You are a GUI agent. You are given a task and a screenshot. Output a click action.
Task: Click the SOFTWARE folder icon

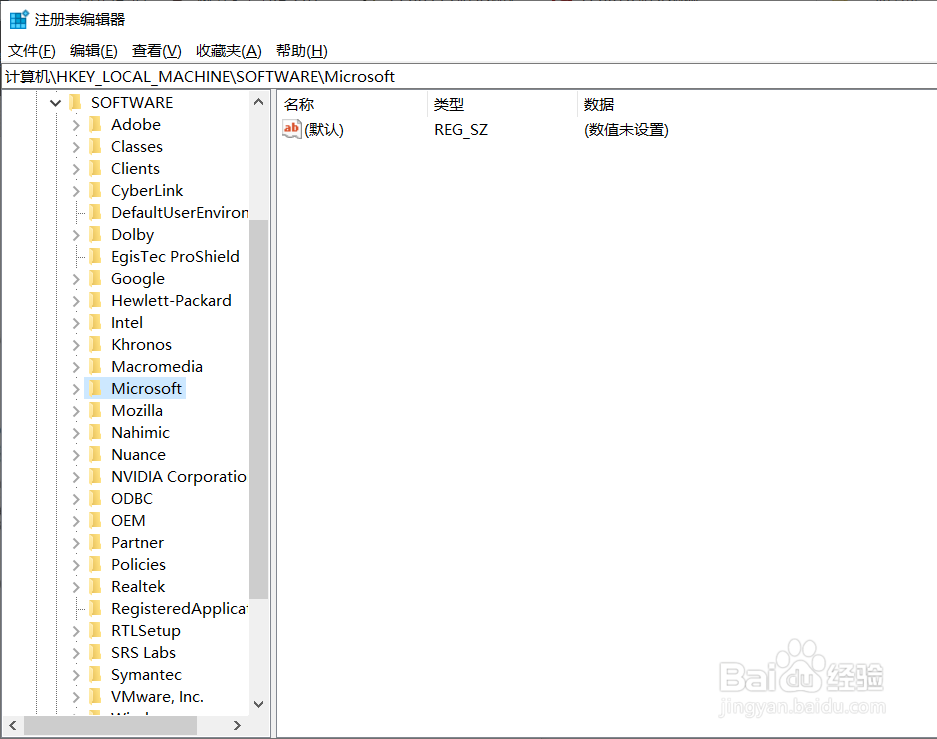(x=75, y=102)
